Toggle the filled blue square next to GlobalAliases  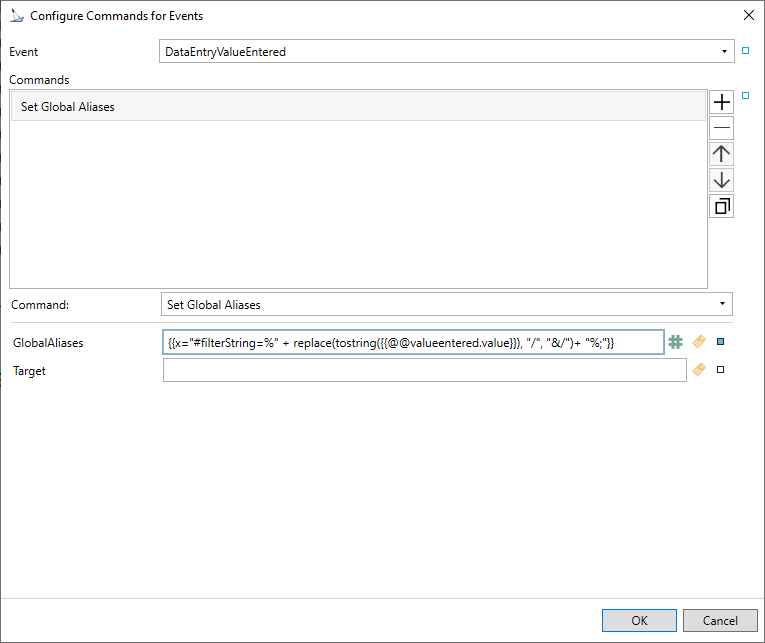tap(720, 342)
